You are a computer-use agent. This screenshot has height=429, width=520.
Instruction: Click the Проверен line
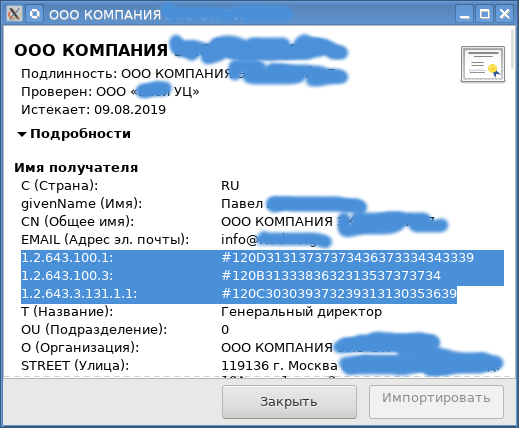click(x=110, y=92)
